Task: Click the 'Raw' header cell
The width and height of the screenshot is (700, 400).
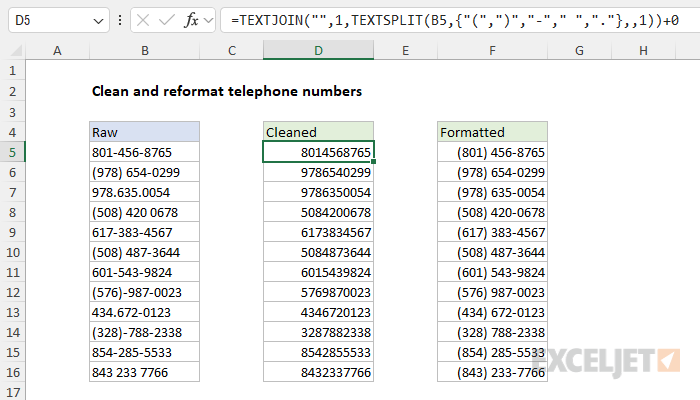Action: 145,132
